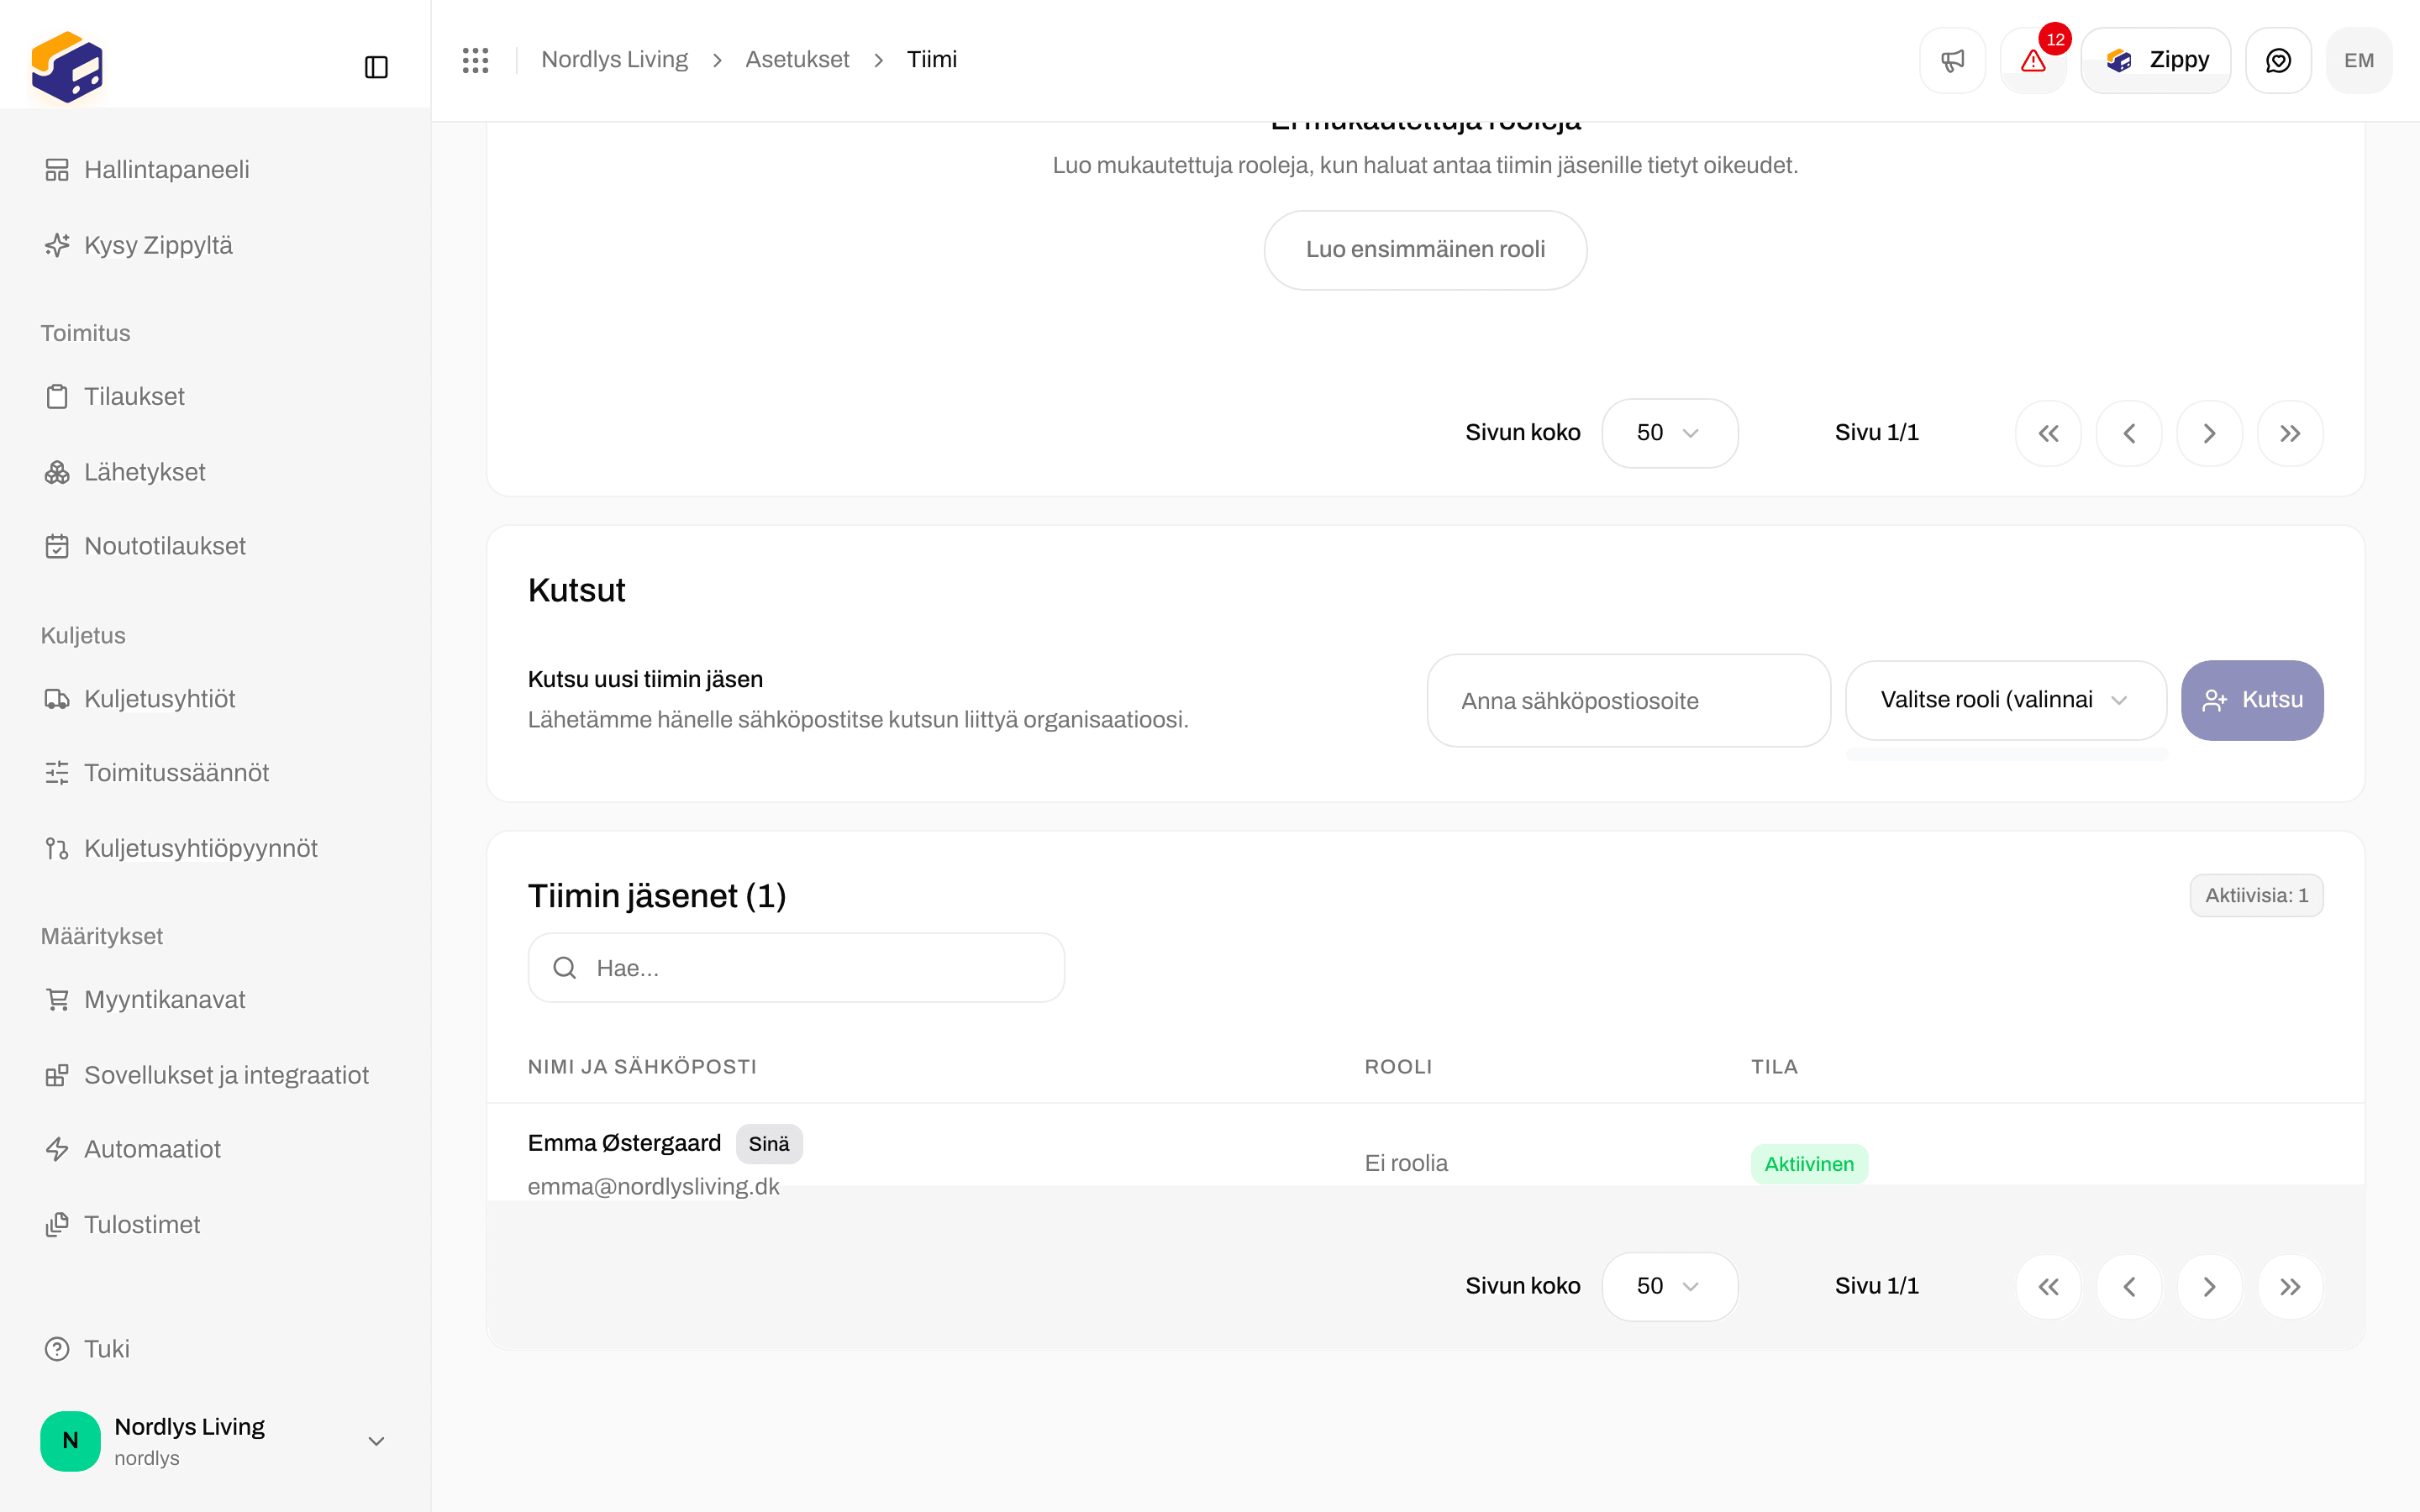This screenshot has height=1512, width=2420.
Task: Click the Kutsu invite button
Action: click(x=2252, y=700)
